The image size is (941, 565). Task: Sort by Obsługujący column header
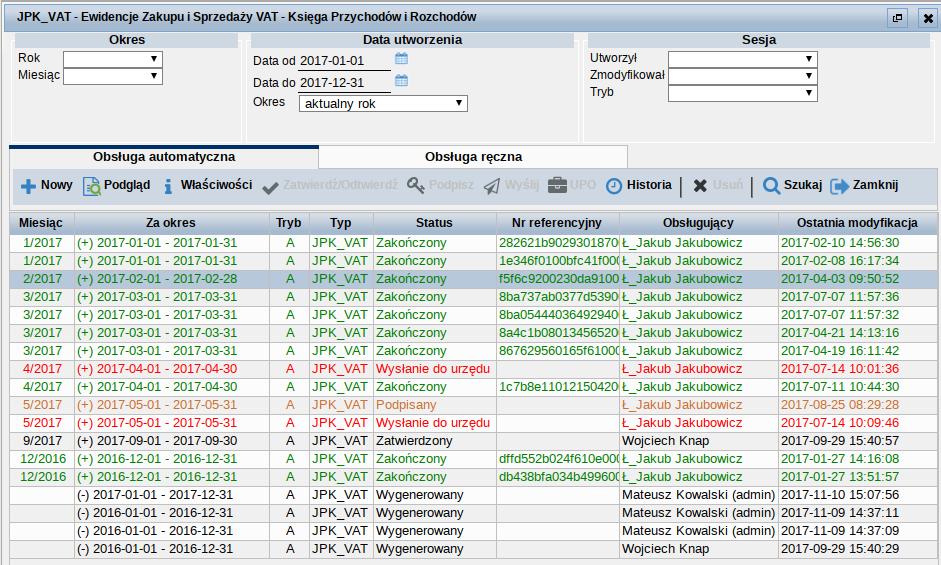pyautogui.click(x=698, y=223)
